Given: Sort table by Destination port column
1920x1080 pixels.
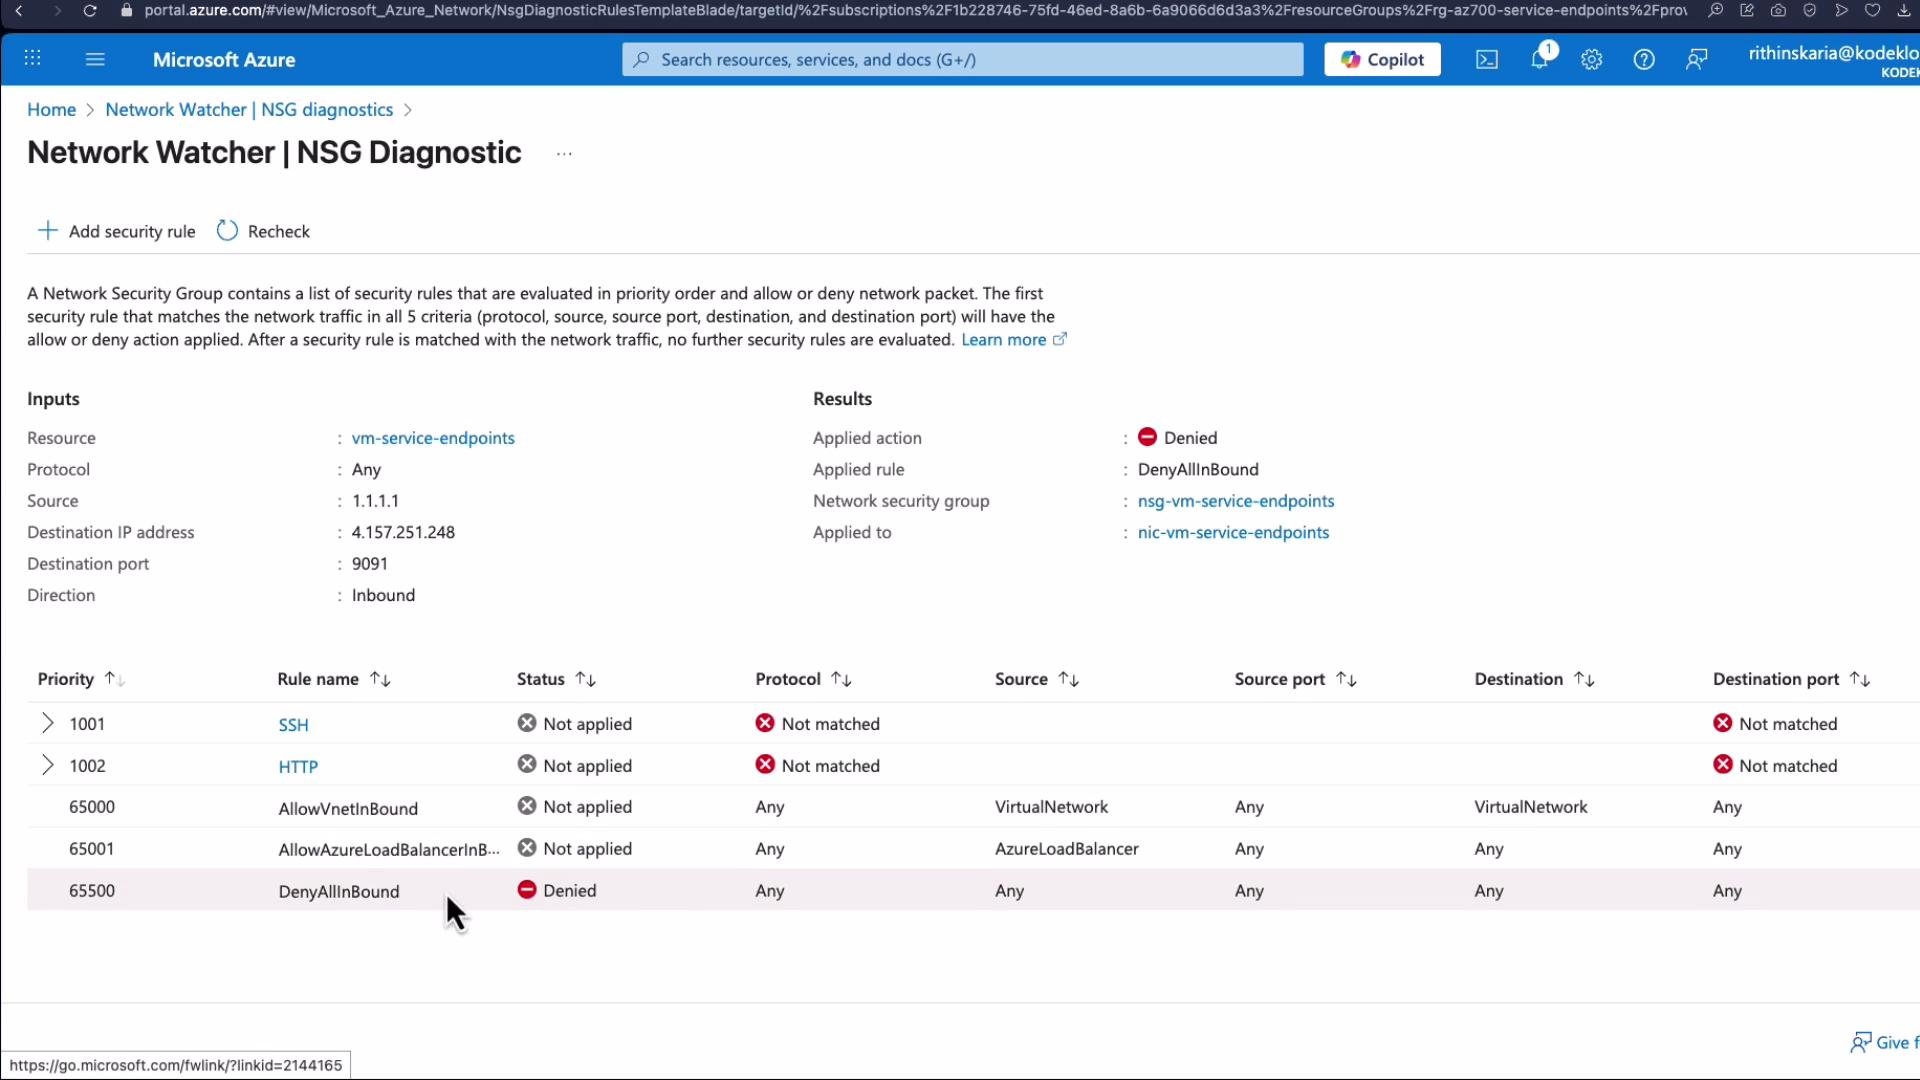Looking at the screenshot, I should pyautogui.click(x=1792, y=679).
